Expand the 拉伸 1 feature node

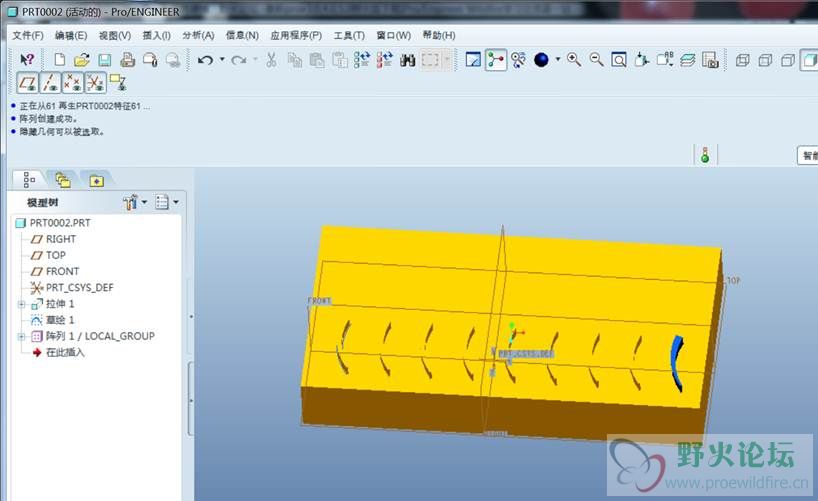(x=21, y=304)
